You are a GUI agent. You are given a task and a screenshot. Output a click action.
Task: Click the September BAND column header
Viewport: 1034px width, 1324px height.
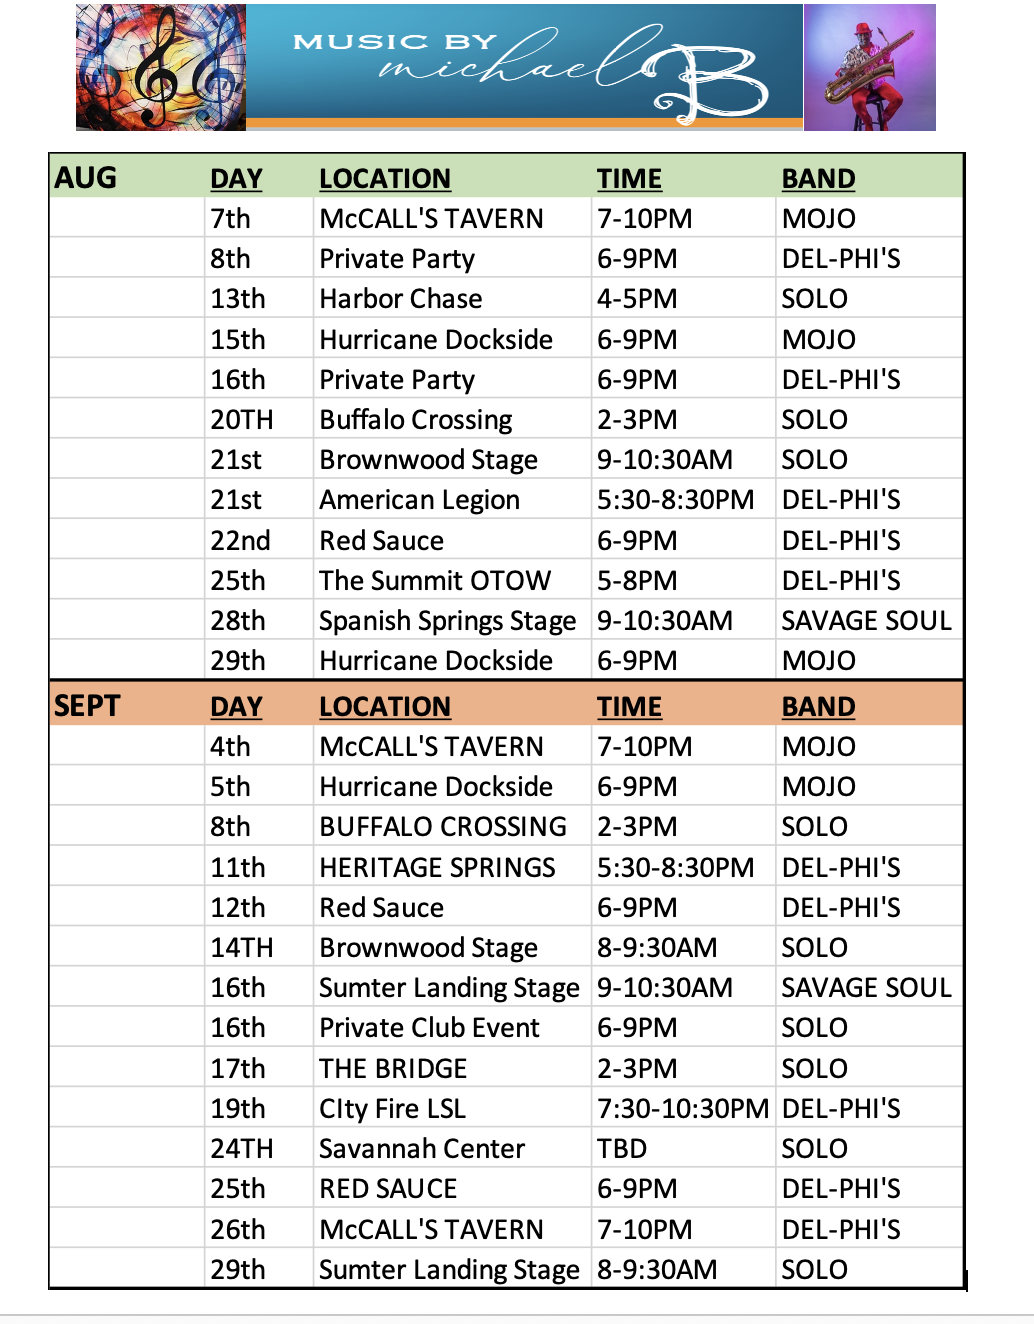click(x=818, y=707)
